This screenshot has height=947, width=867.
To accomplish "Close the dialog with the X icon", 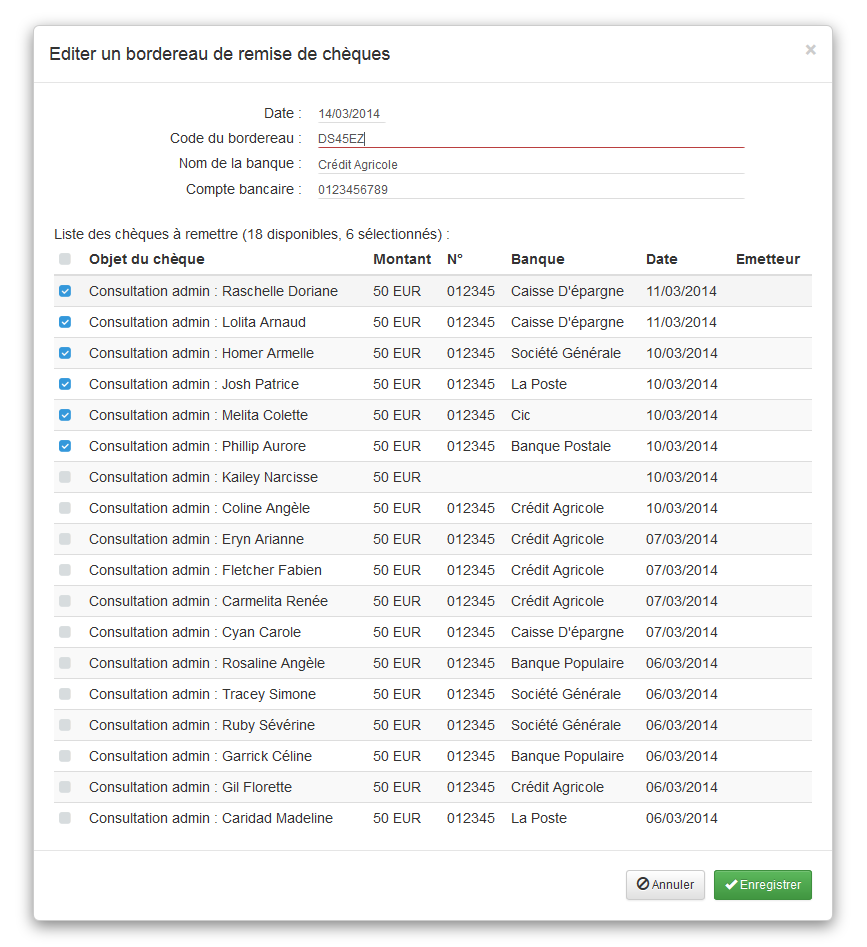I will (x=810, y=50).
